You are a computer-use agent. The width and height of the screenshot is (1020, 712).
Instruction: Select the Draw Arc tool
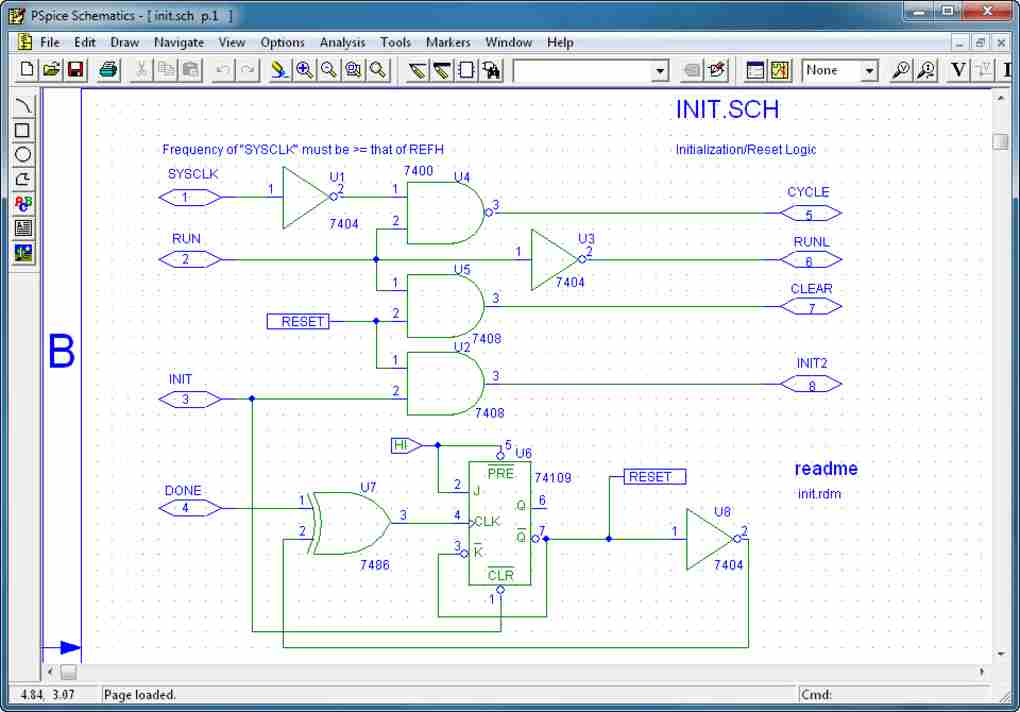pos(23,105)
